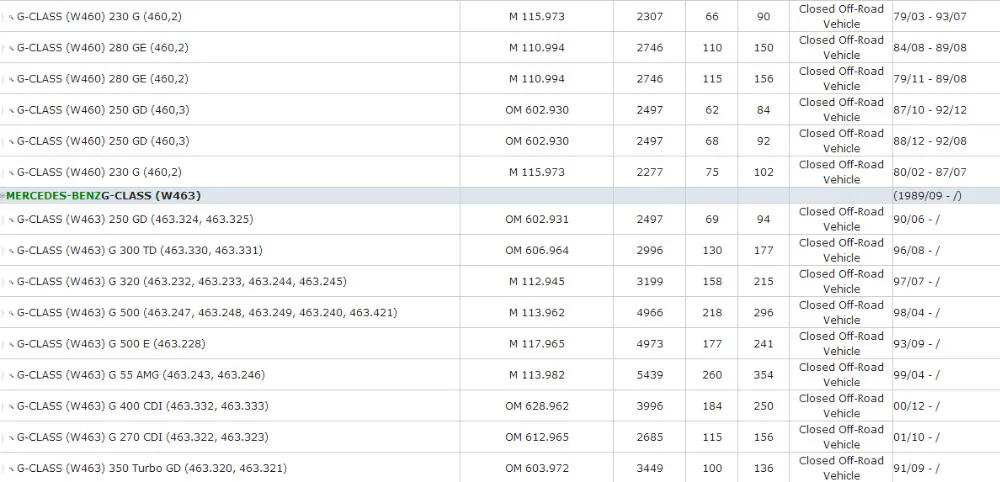Click the 136 HP value in 350 Turbo GD row

coord(764,469)
